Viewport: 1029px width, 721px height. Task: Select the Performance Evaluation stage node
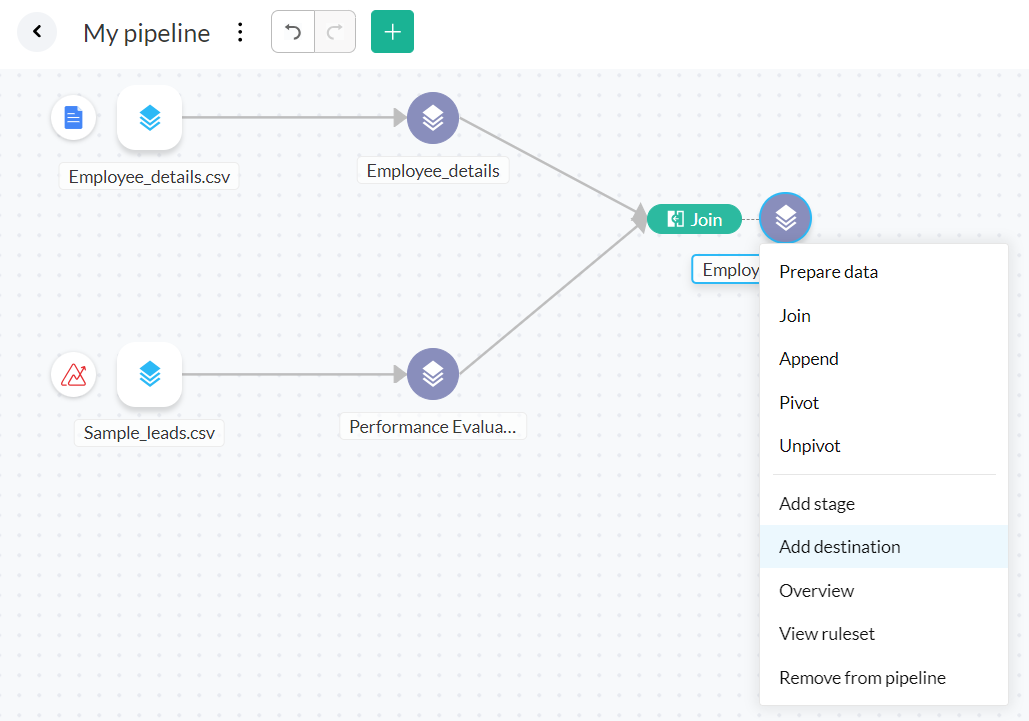pos(433,374)
